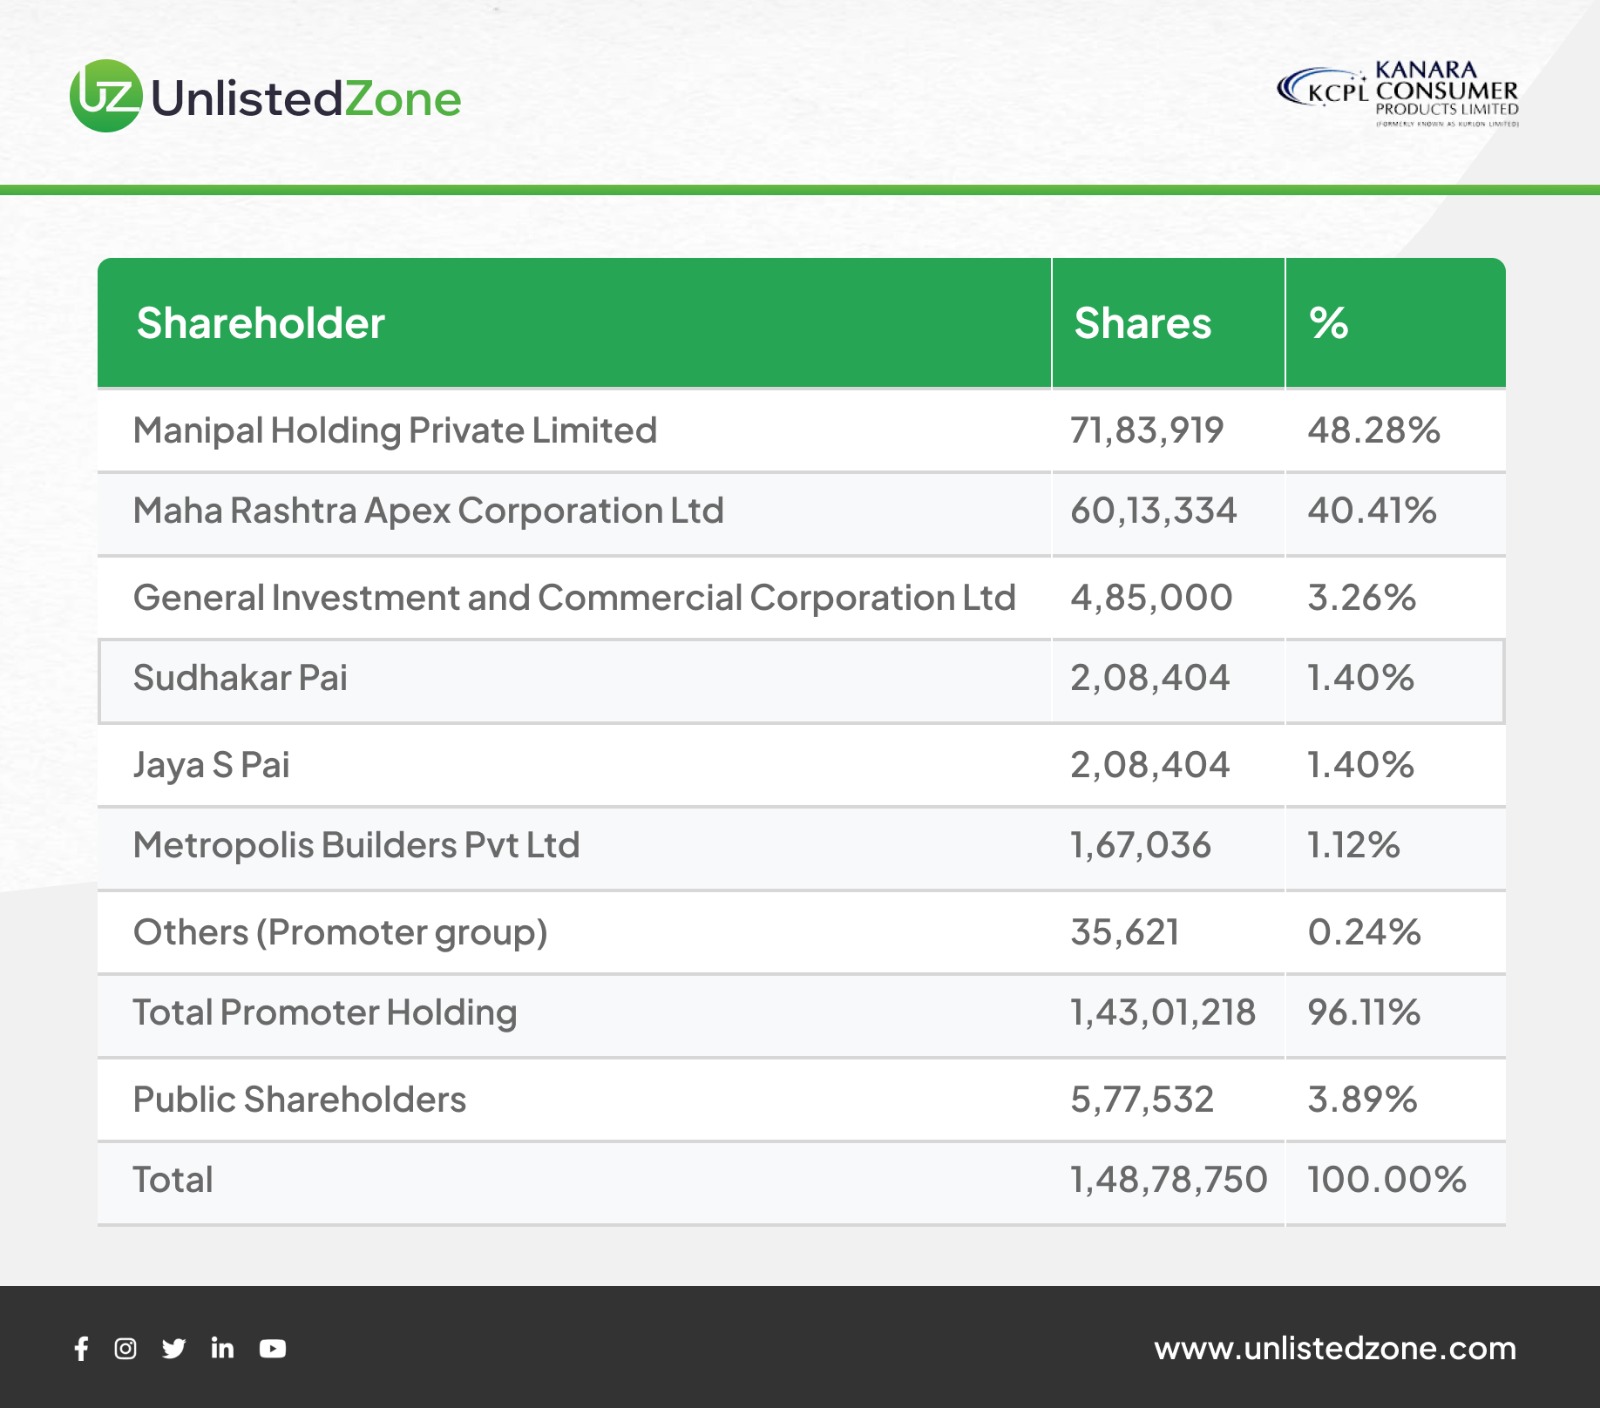This screenshot has width=1600, height=1408.
Task: Click the UnlistedZone UZ logo icon
Action: point(106,96)
